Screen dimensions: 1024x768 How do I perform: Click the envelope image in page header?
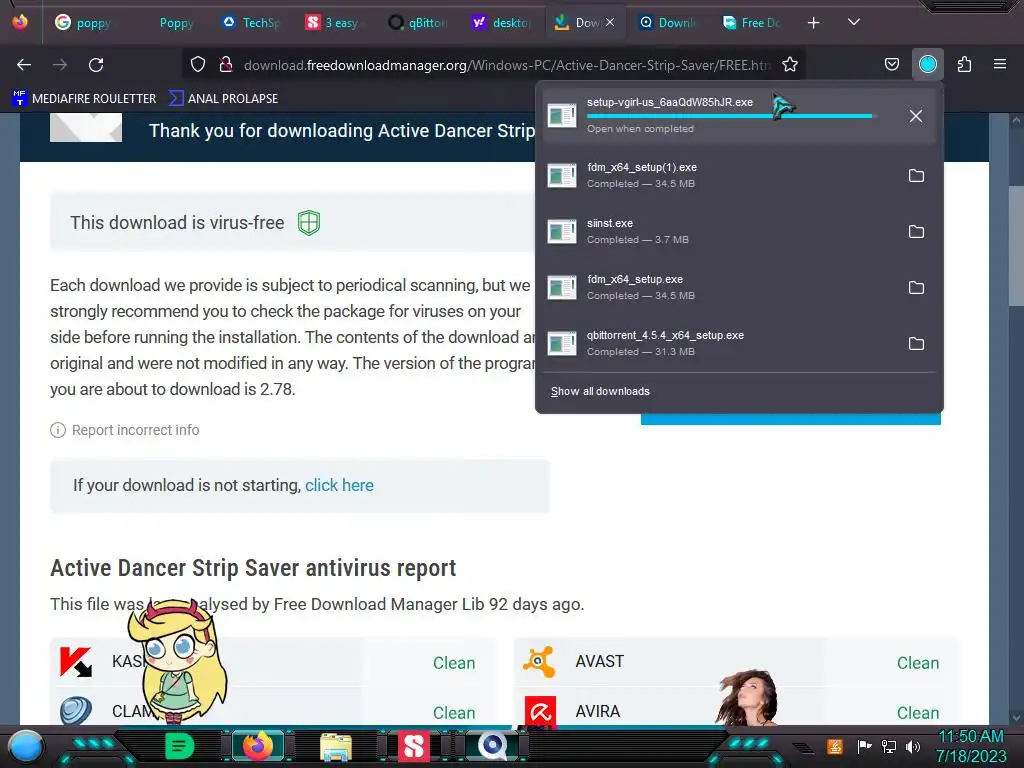click(86, 127)
